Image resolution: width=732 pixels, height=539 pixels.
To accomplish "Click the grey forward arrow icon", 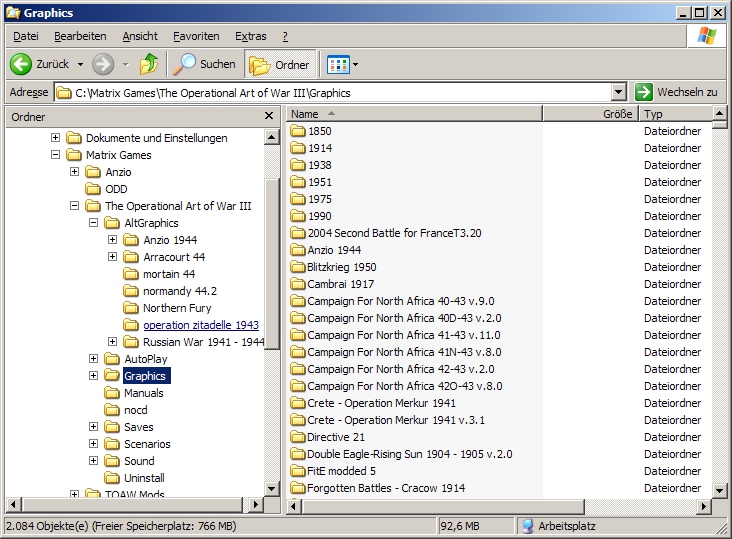I will pyautogui.click(x=103, y=64).
